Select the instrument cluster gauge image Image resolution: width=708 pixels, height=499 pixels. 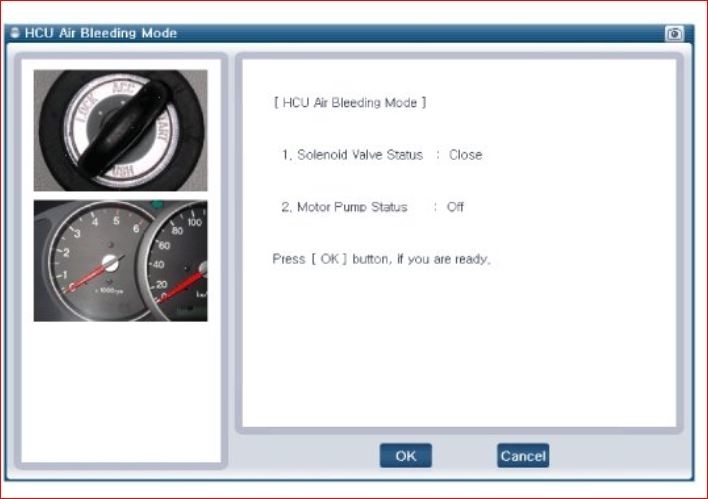[x=121, y=261]
